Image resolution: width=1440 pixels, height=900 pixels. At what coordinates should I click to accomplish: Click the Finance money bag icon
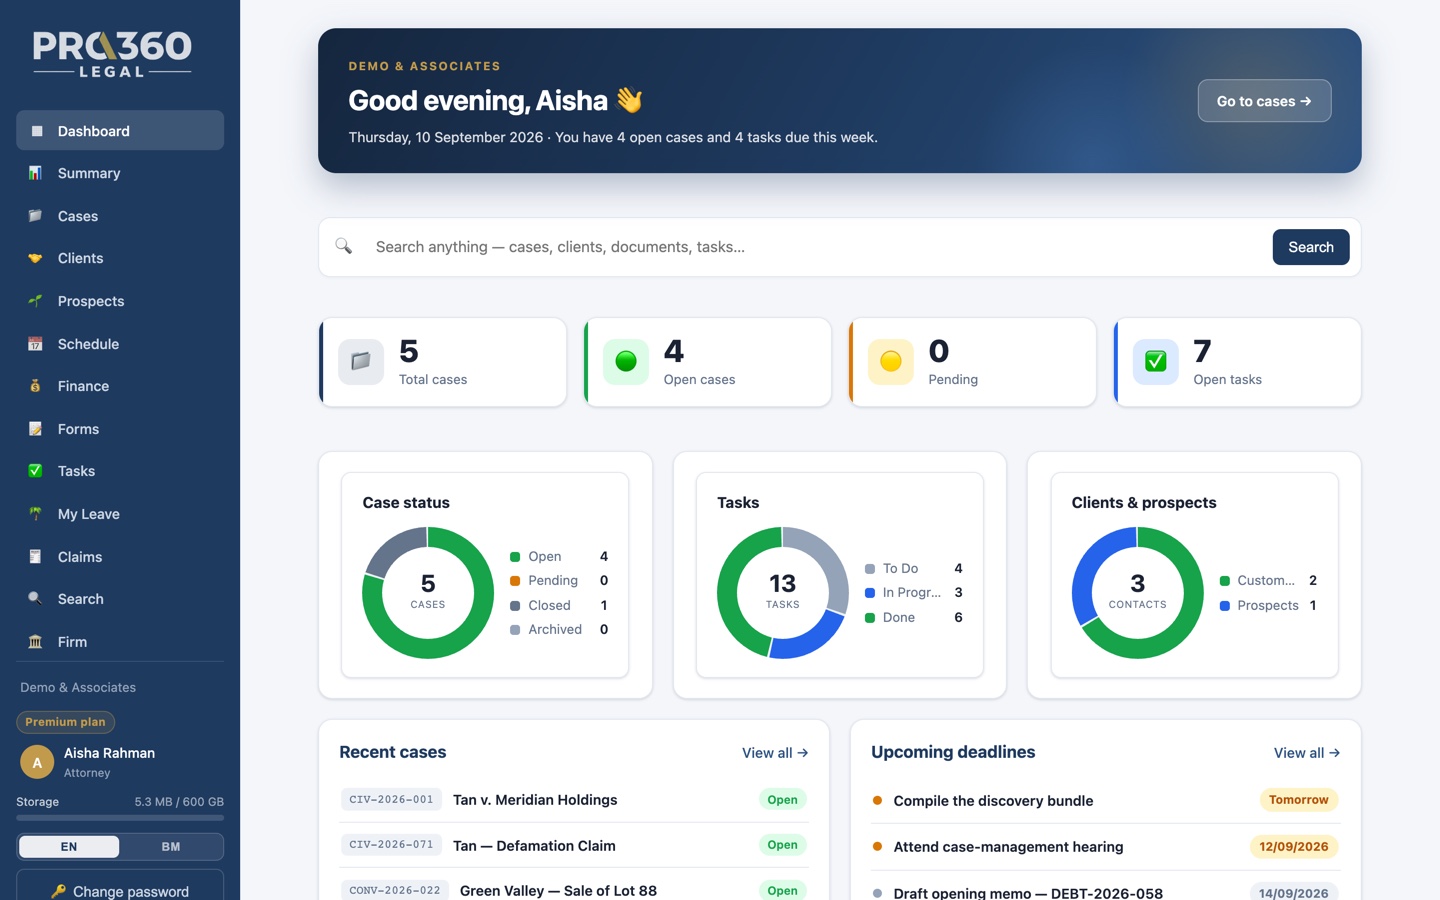[x=36, y=386]
